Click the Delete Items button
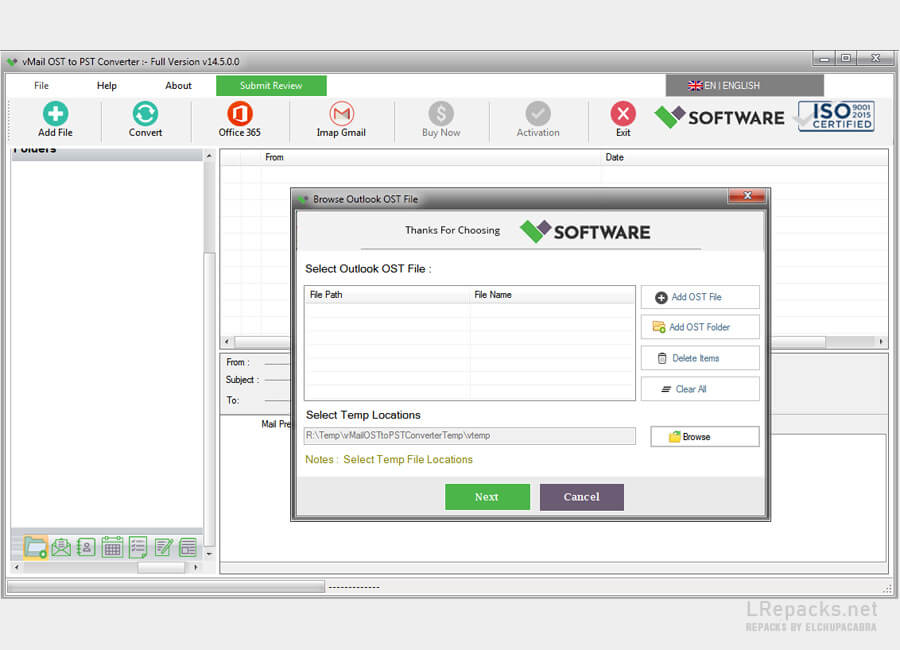The height and width of the screenshot is (650, 900). coord(700,358)
